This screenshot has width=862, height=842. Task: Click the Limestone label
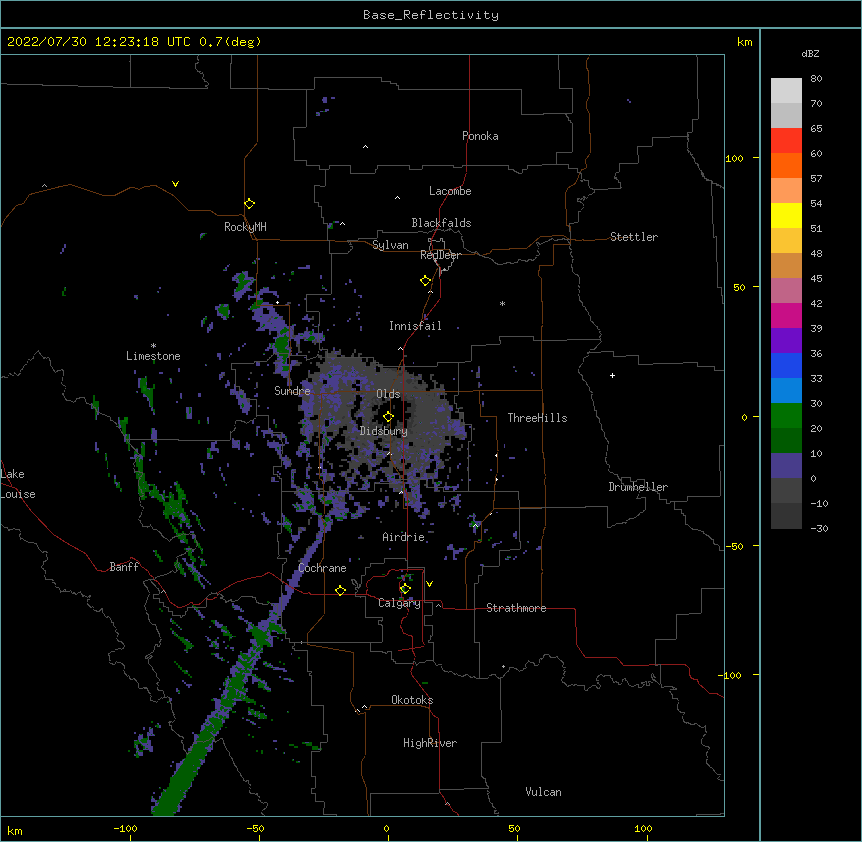pos(153,356)
